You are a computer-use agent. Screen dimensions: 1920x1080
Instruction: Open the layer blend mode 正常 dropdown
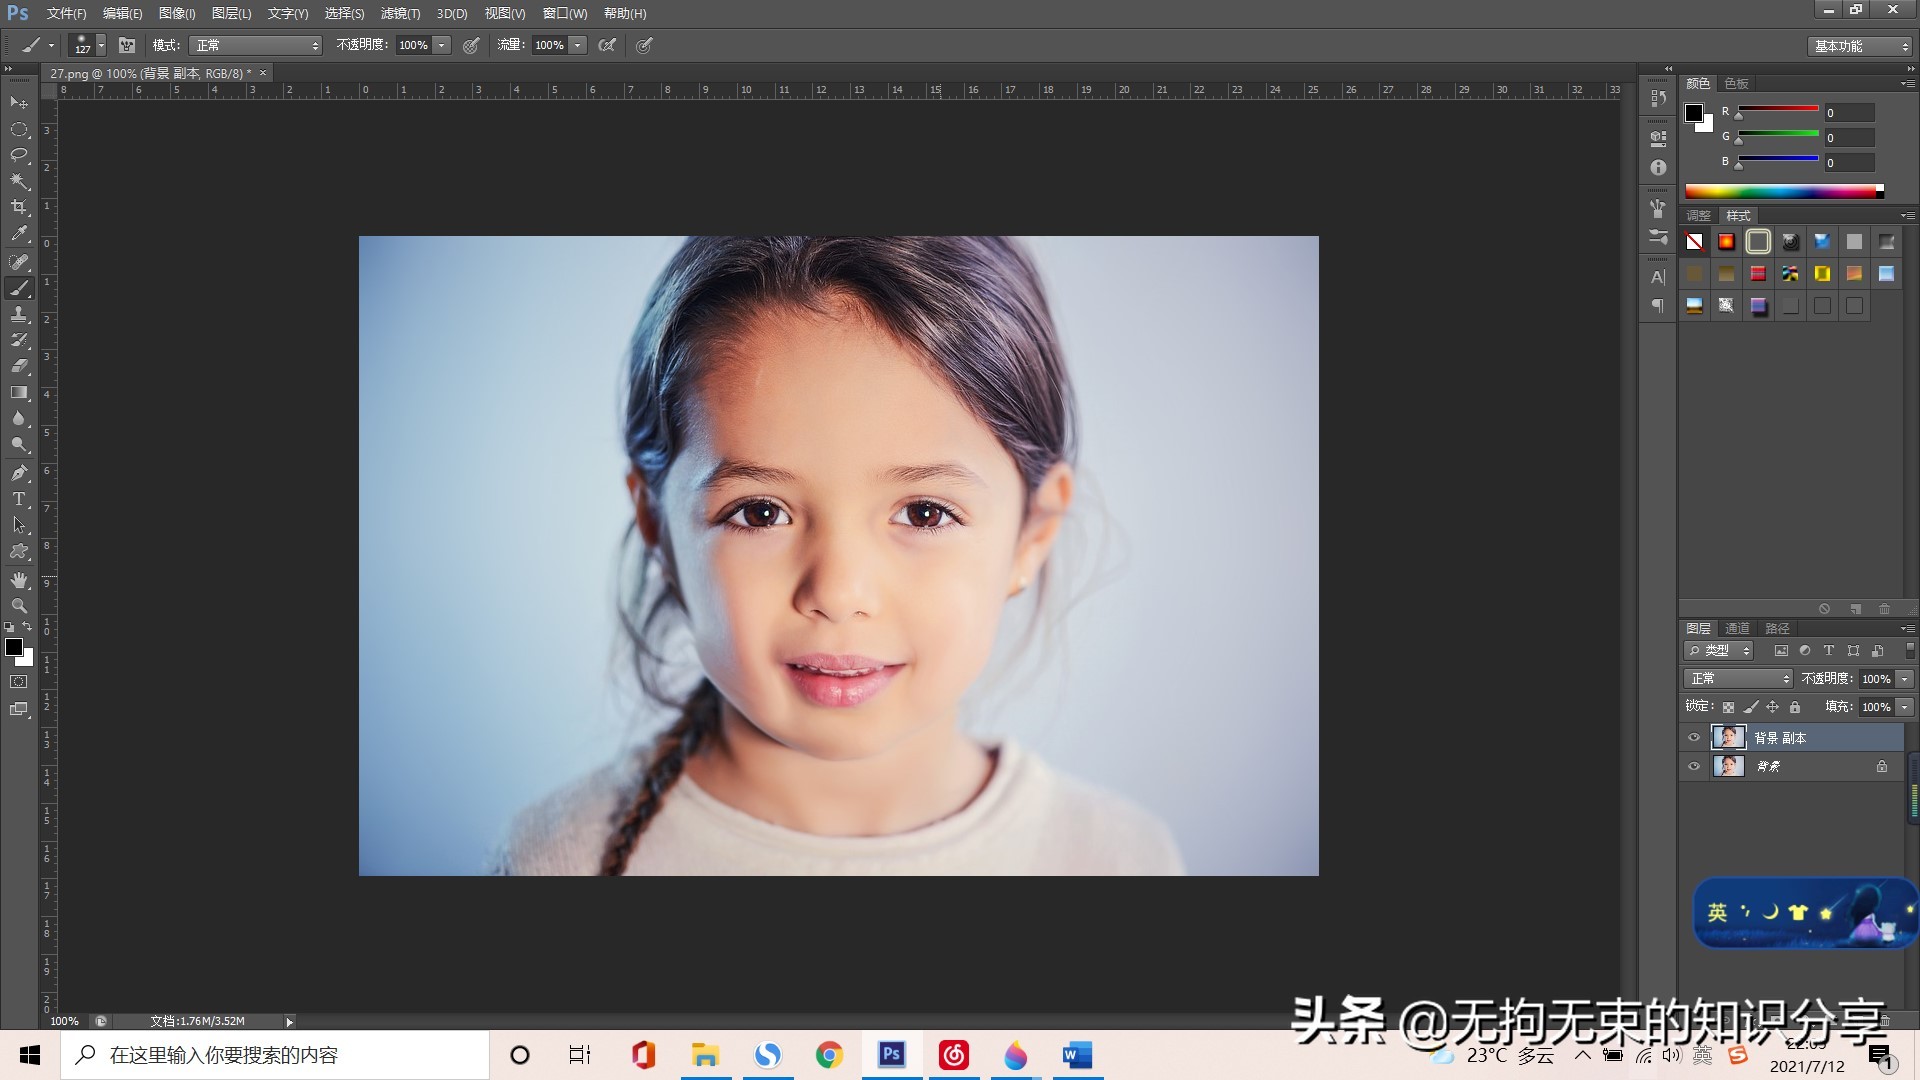click(x=1739, y=679)
